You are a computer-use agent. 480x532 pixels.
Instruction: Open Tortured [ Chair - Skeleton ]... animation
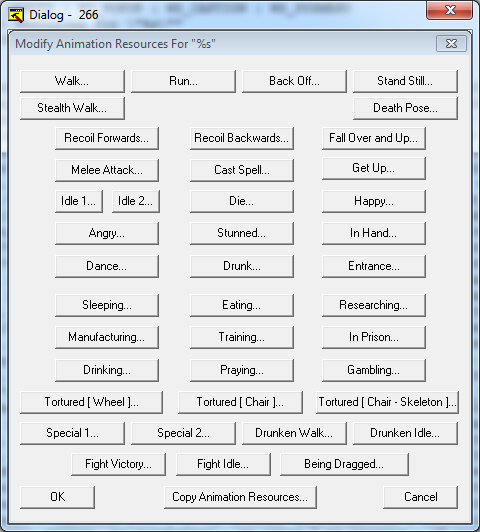(387, 402)
